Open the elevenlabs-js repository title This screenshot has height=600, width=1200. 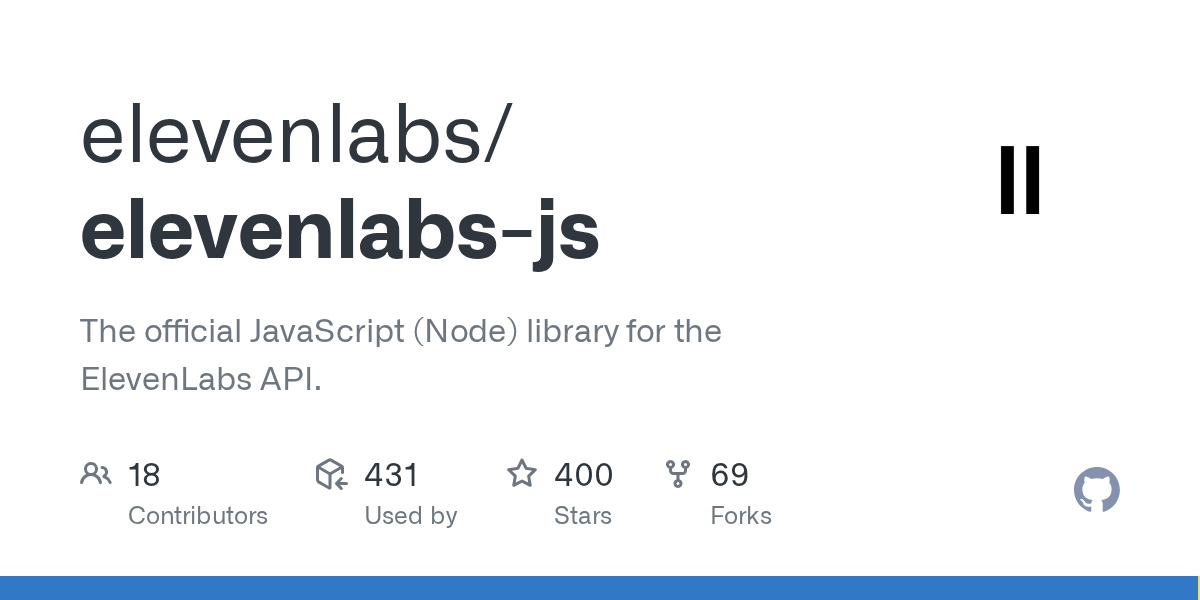tap(340, 230)
